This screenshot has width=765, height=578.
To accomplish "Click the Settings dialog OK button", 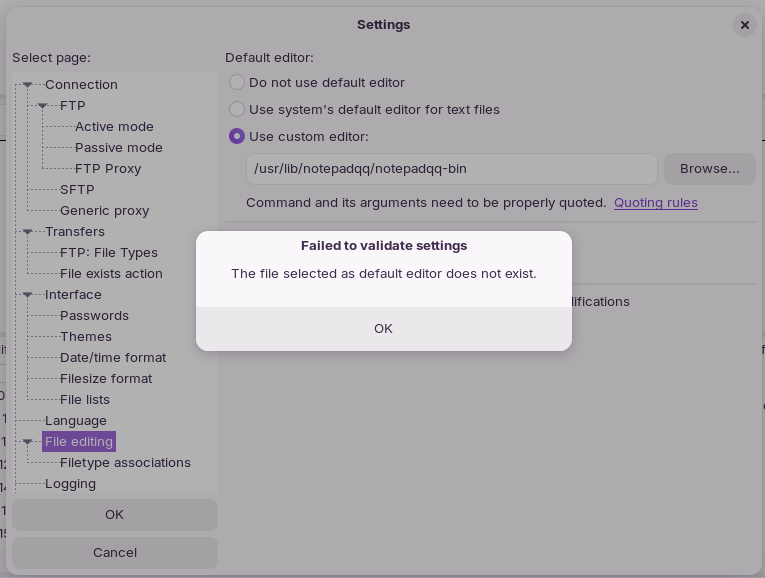I will pyautogui.click(x=115, y=515).
